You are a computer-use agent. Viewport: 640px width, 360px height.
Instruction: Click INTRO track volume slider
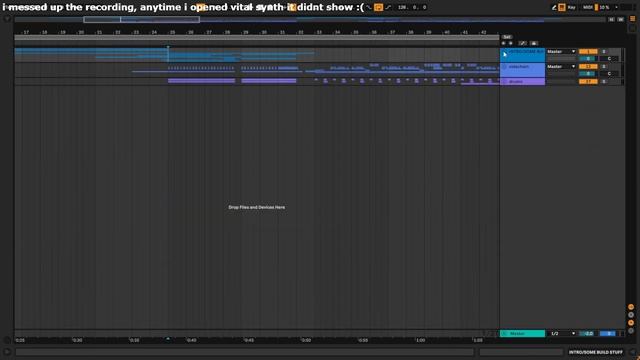click(588, 59)
